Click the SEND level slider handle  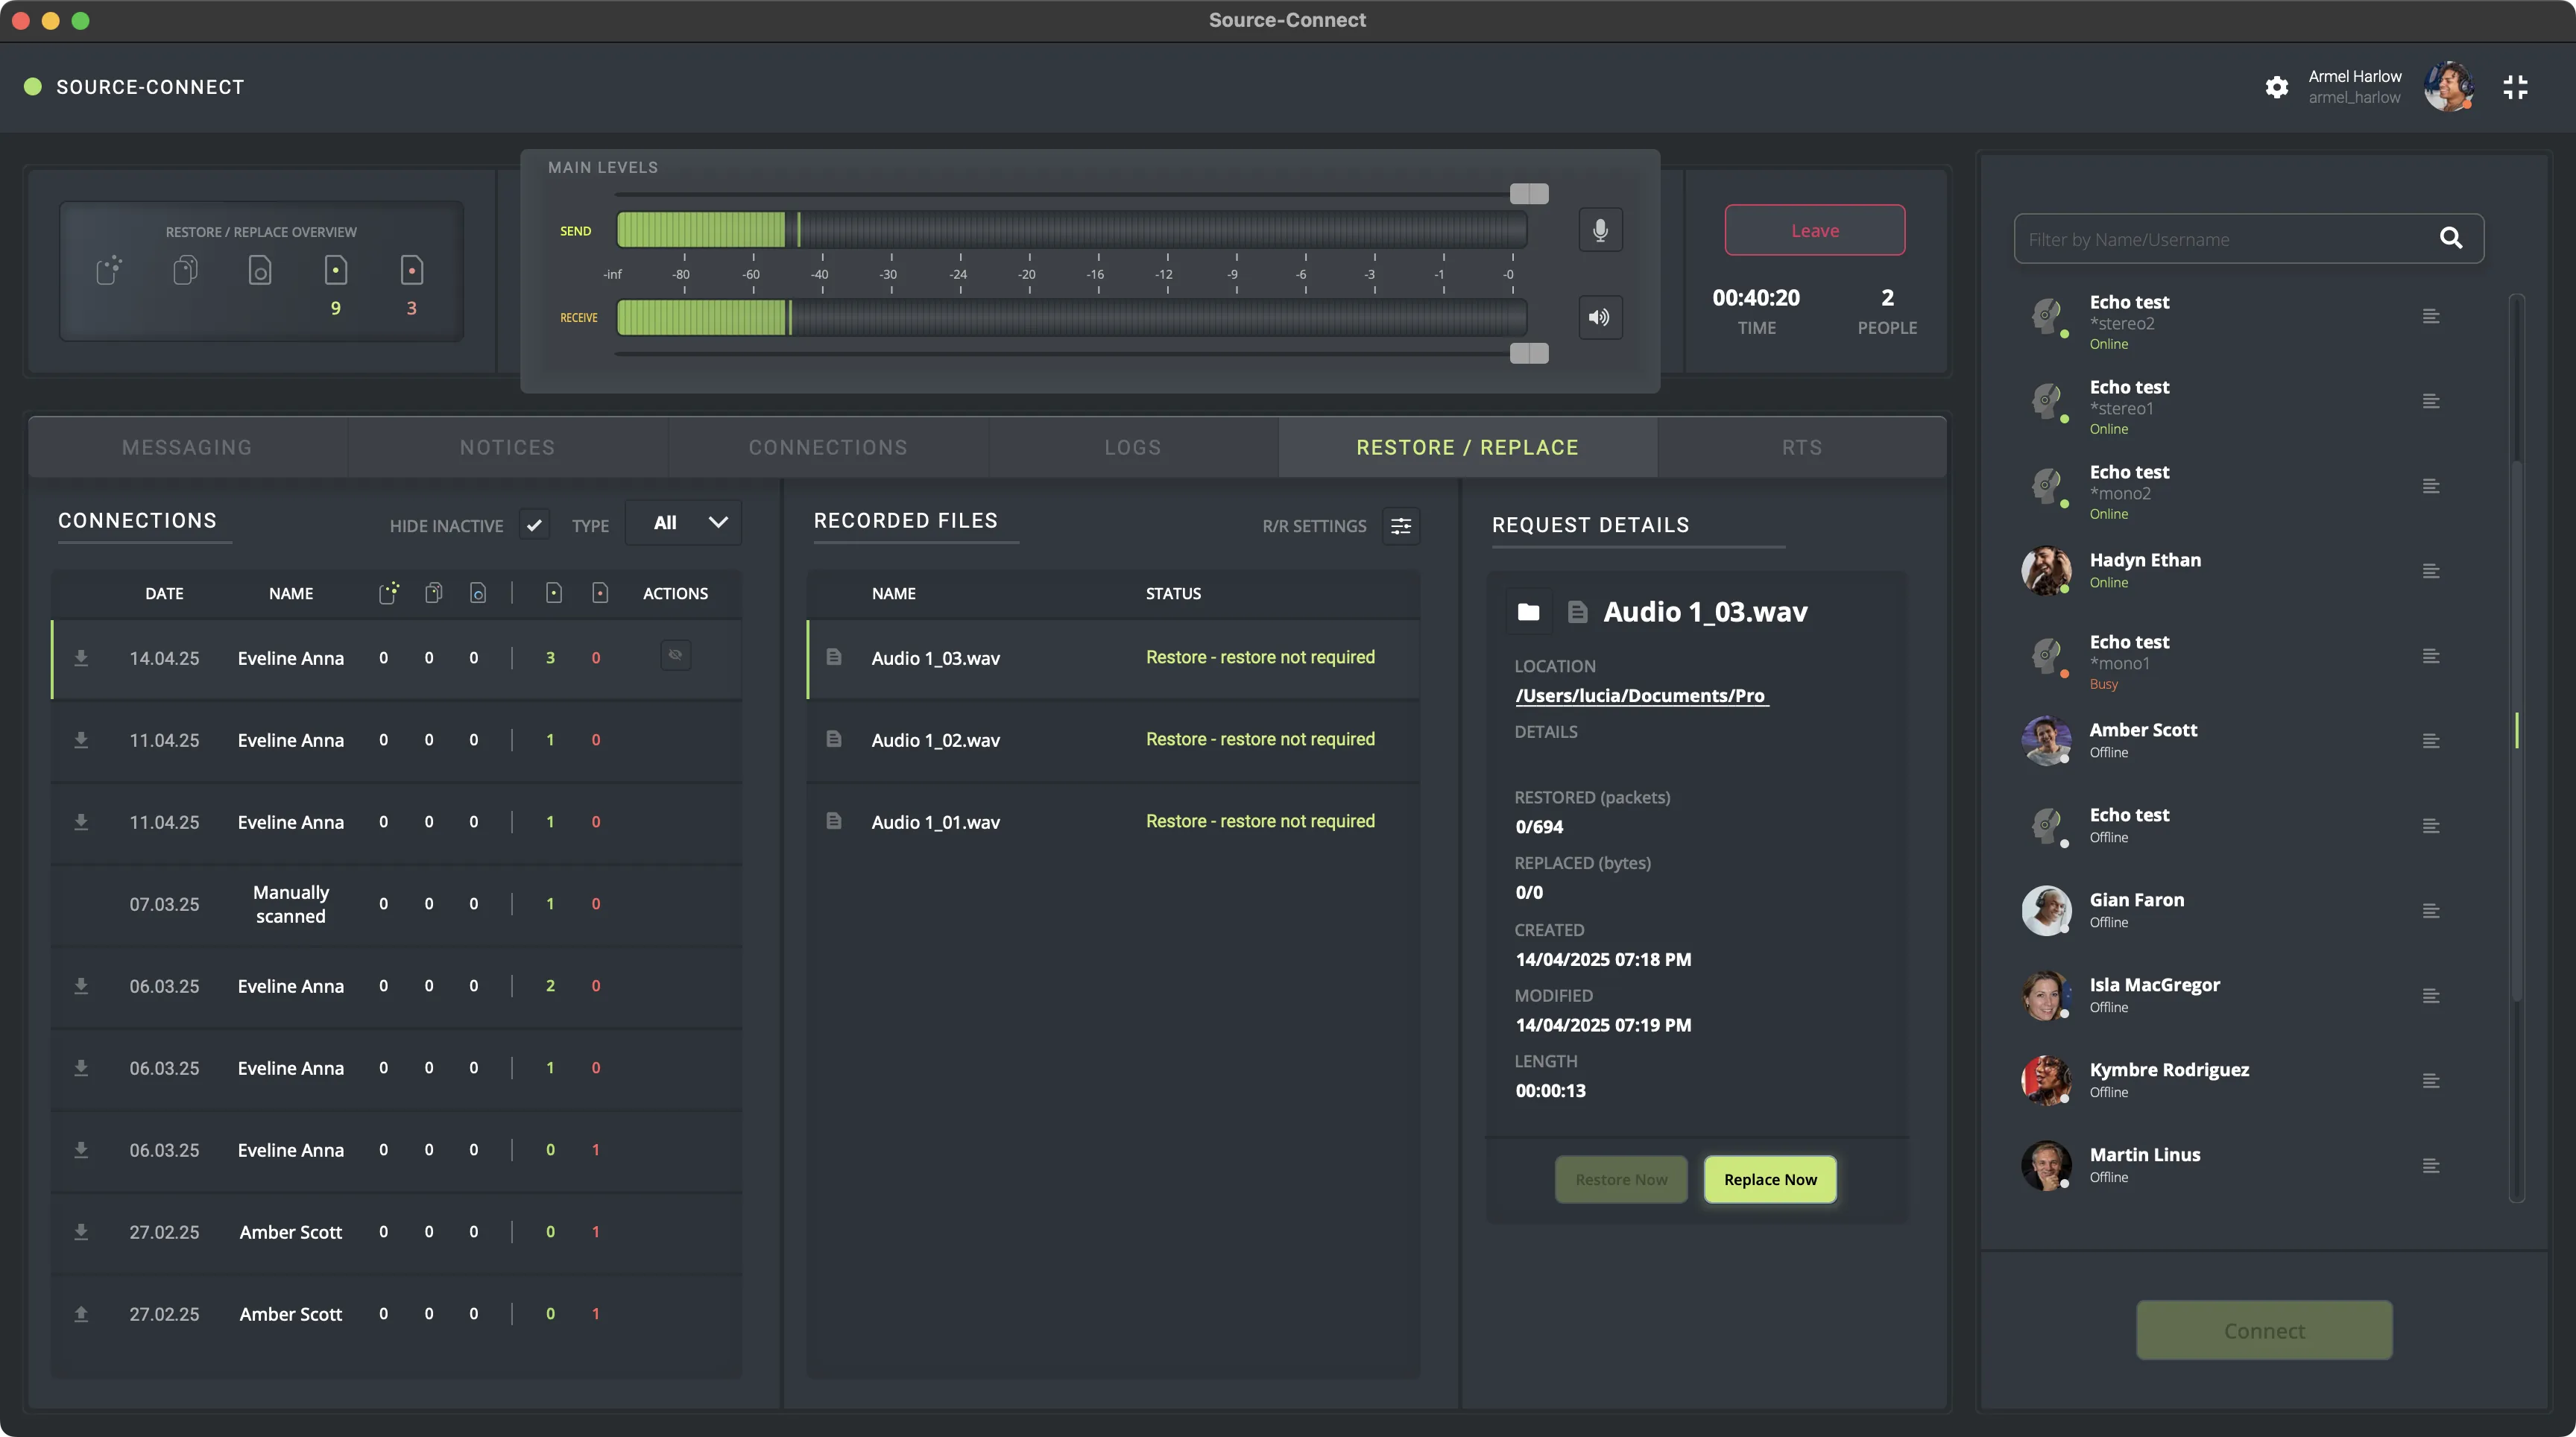(1529, 193)
